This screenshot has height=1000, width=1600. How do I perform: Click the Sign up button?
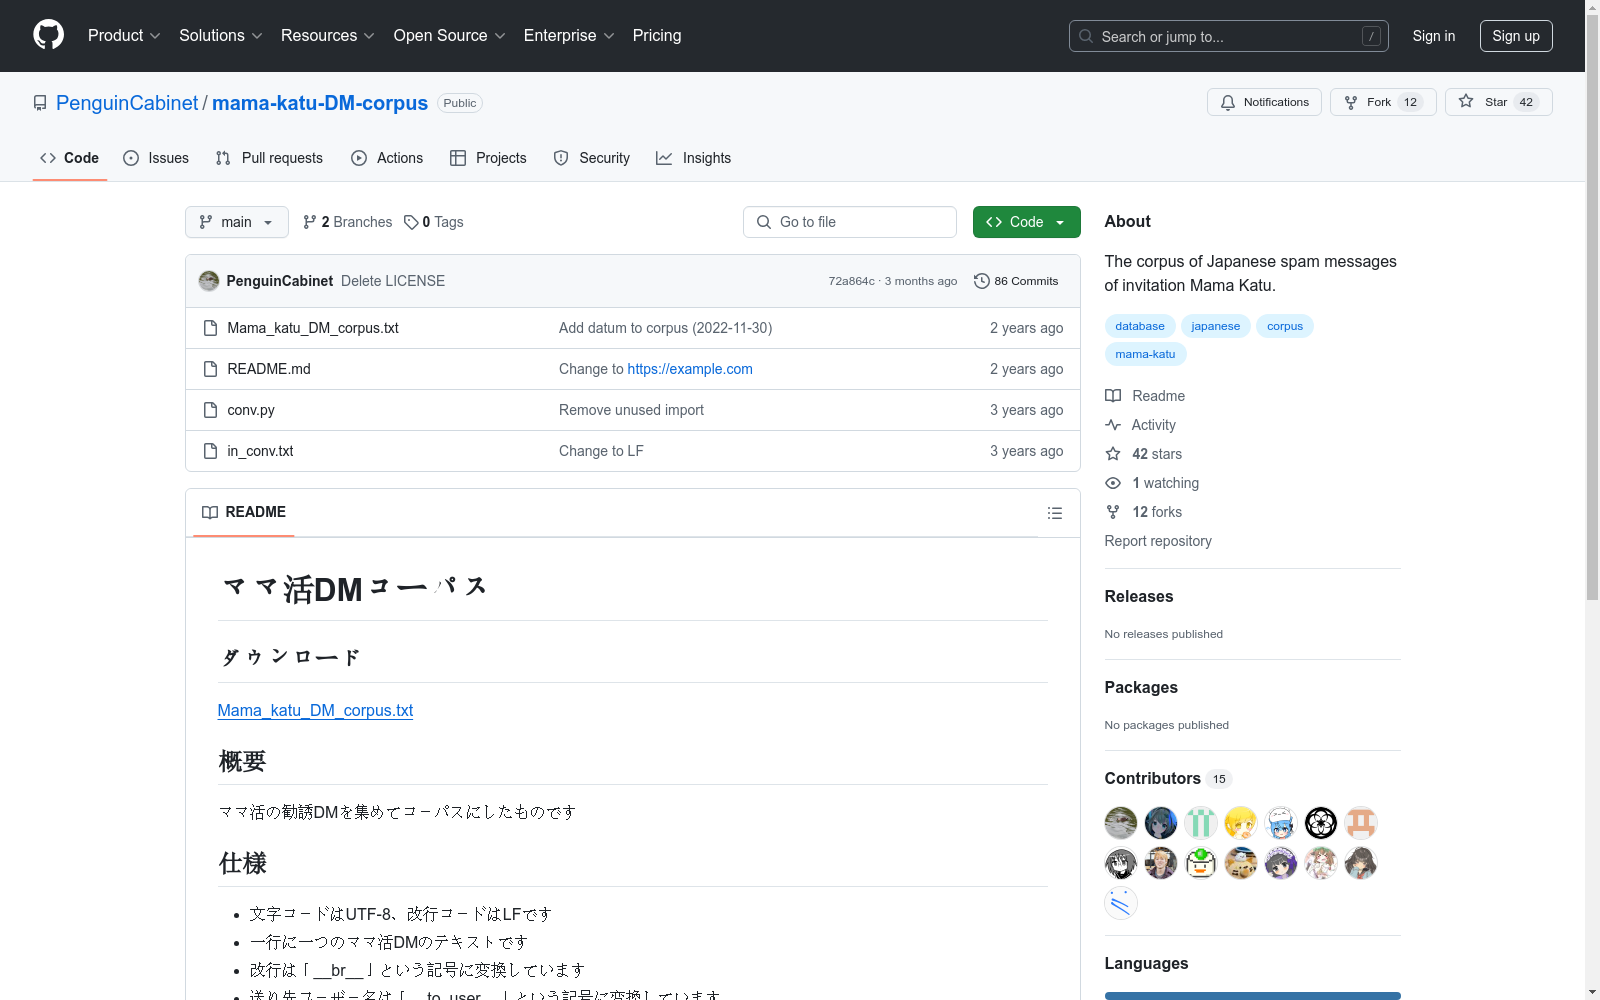1516,36
